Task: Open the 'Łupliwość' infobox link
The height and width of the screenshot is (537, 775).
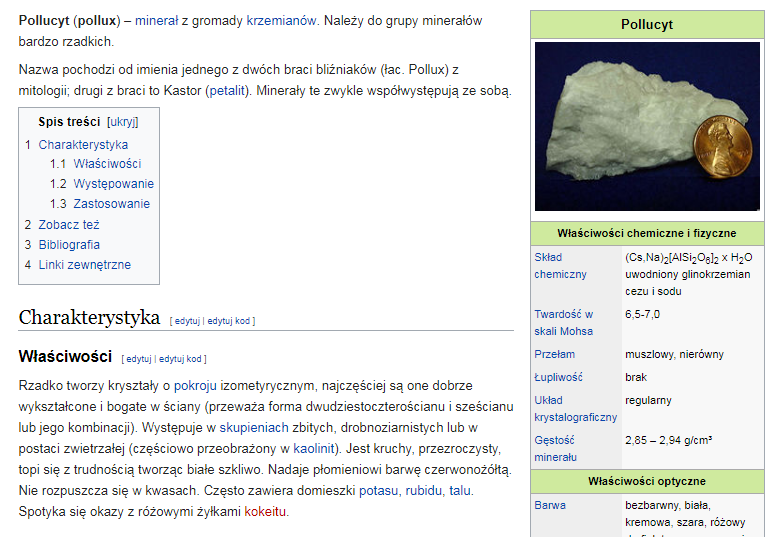Action: 559,377
